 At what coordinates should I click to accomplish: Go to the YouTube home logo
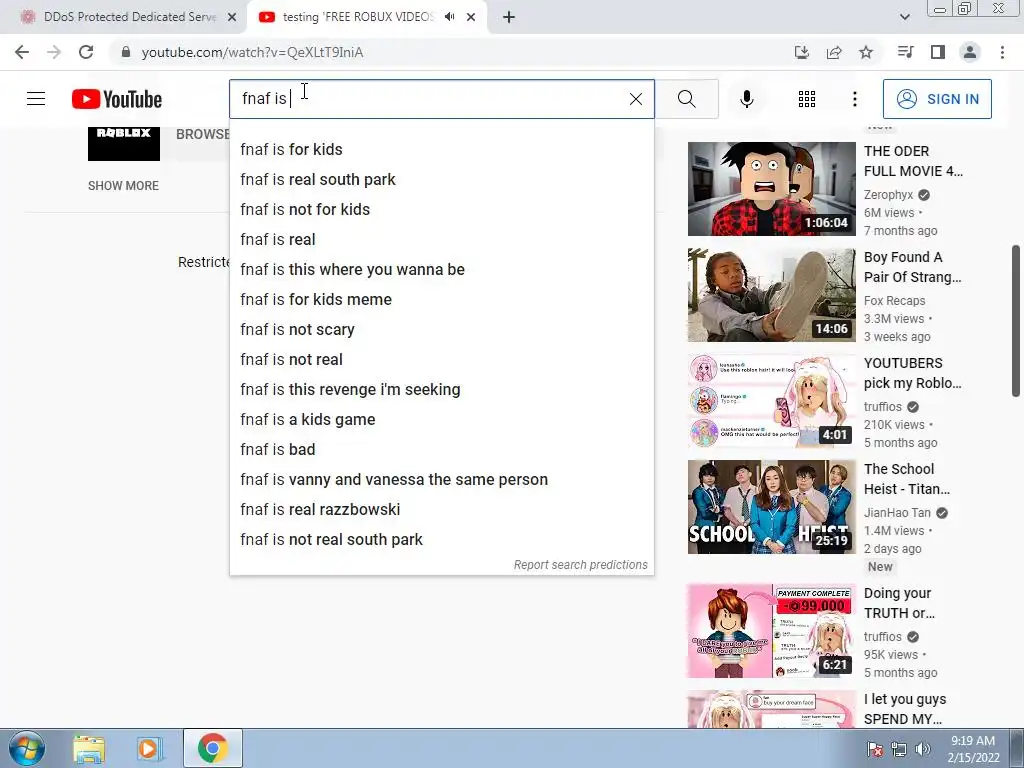(x=117, y=99)
